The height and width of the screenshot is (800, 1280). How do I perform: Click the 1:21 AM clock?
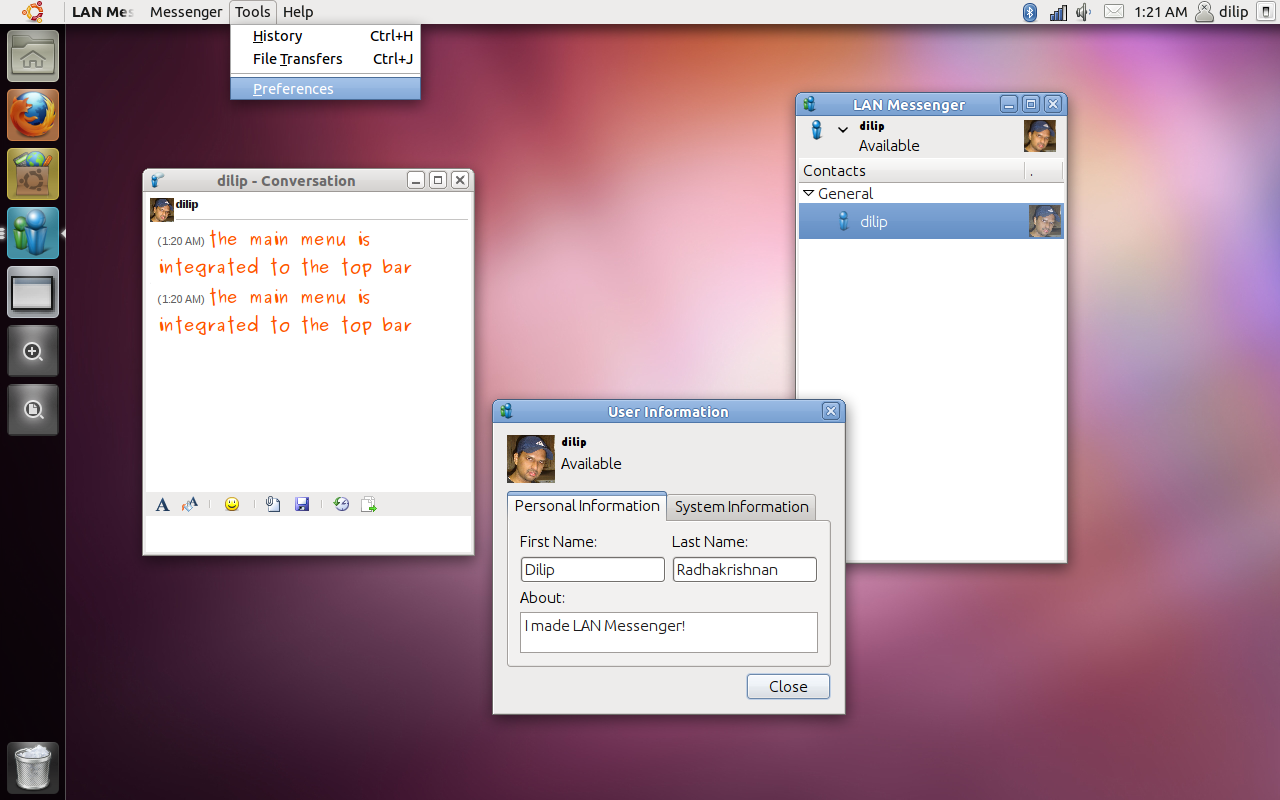tap(1161, 12)
